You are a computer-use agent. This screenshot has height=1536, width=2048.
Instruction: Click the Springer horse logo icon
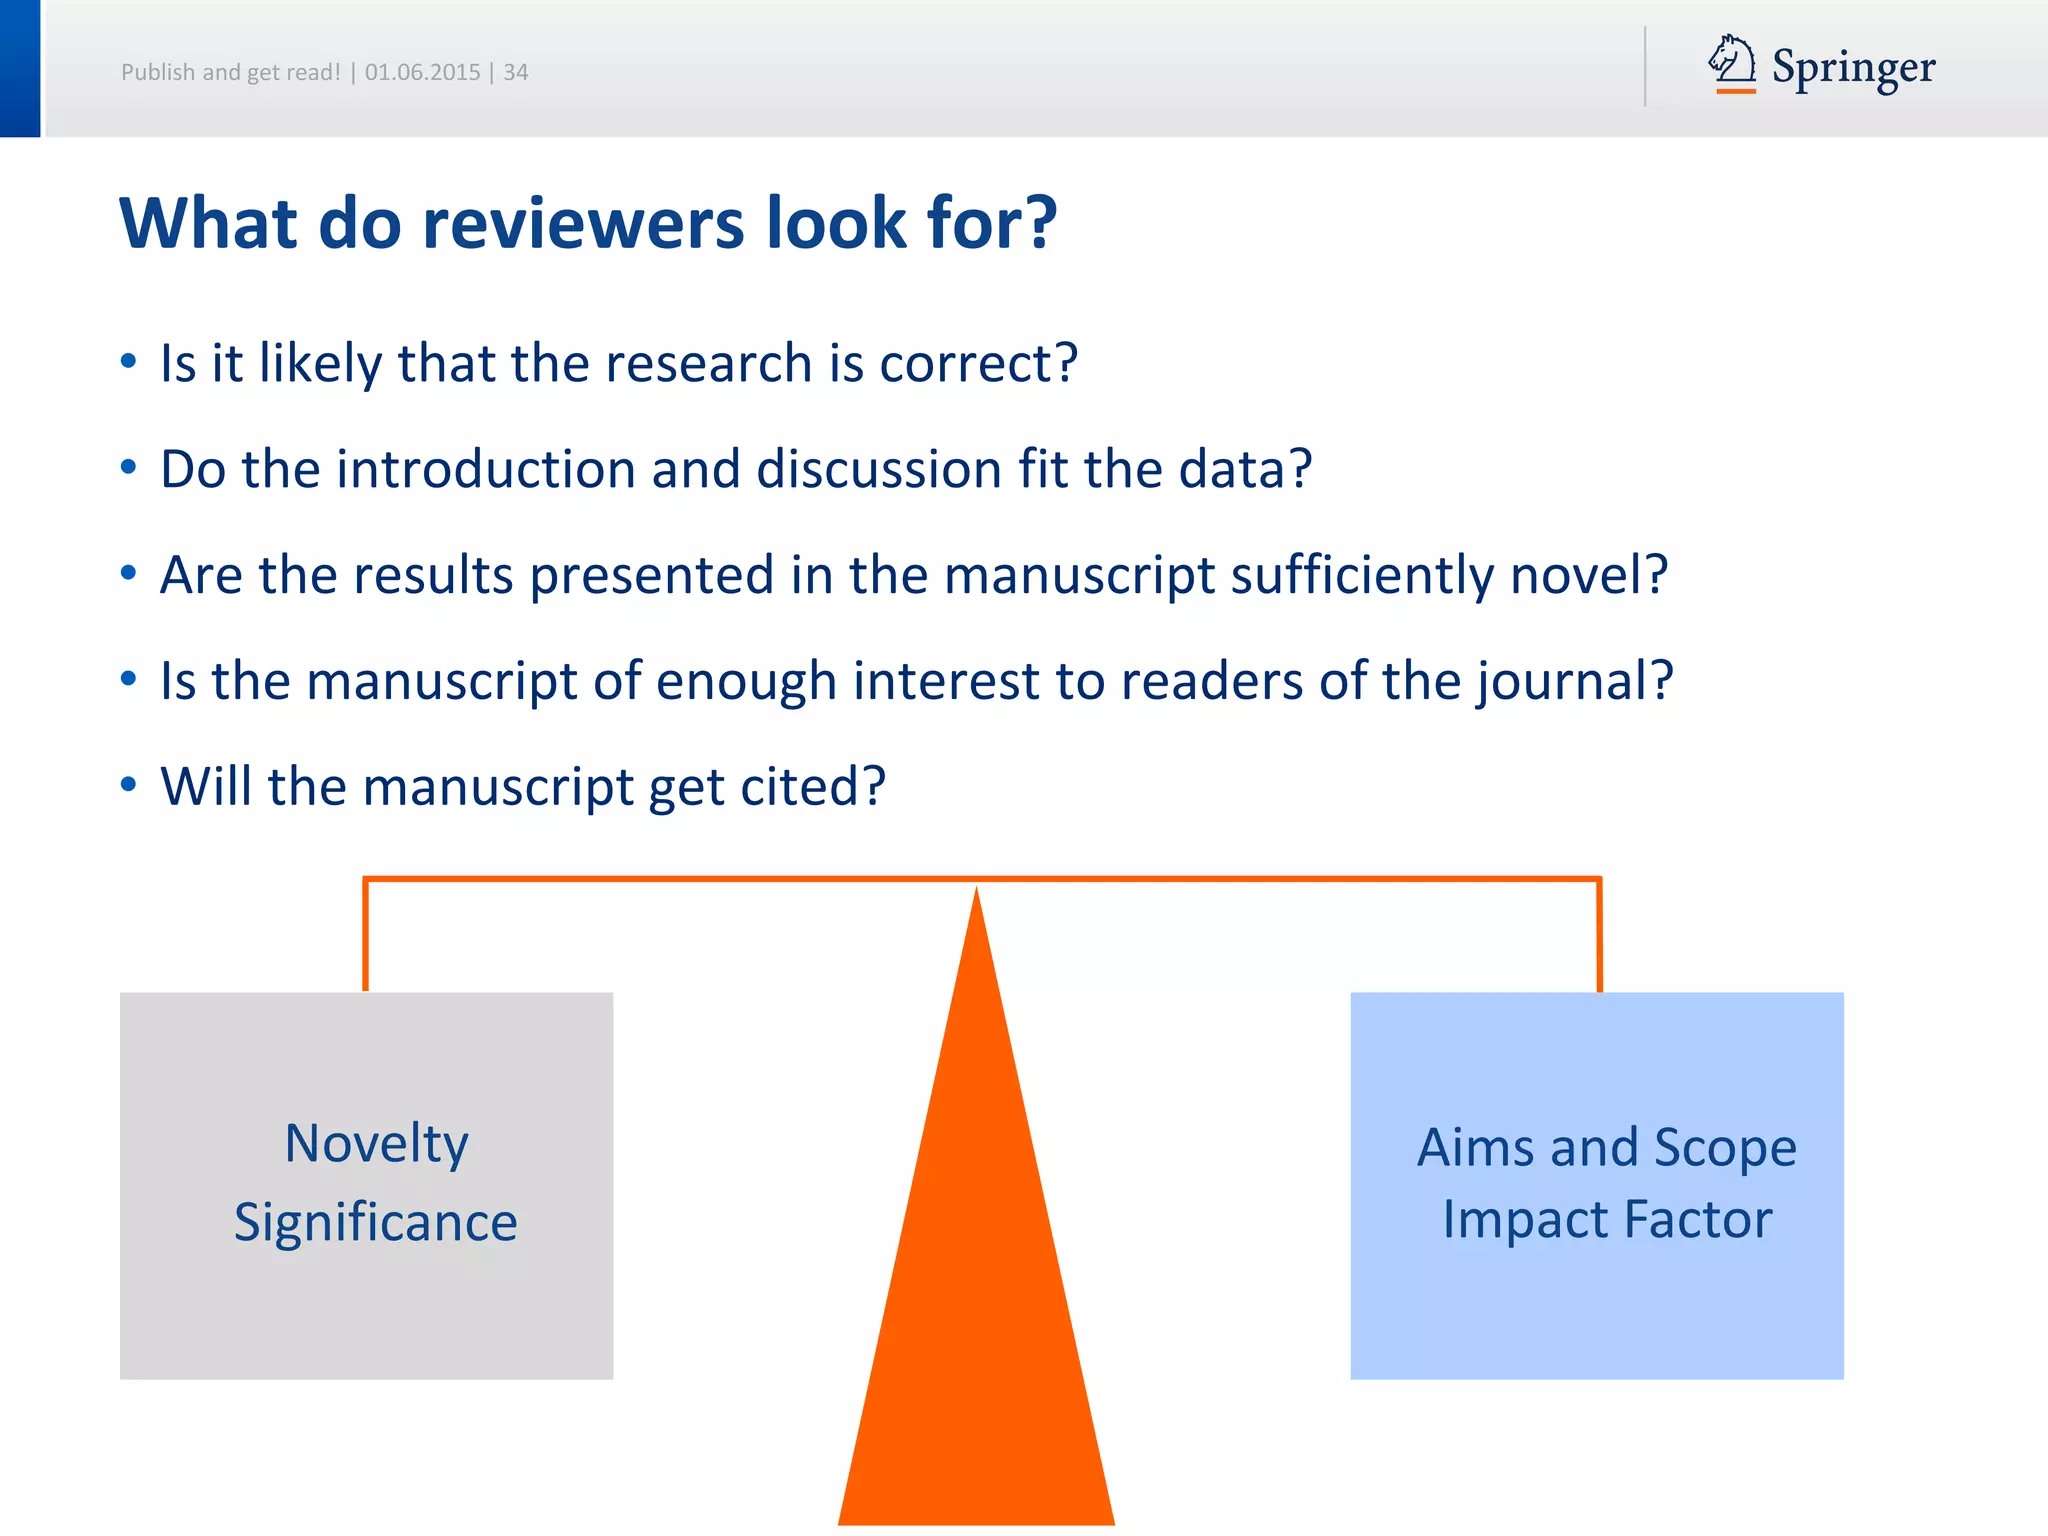pyautogui.click(x=1733, y=63)
